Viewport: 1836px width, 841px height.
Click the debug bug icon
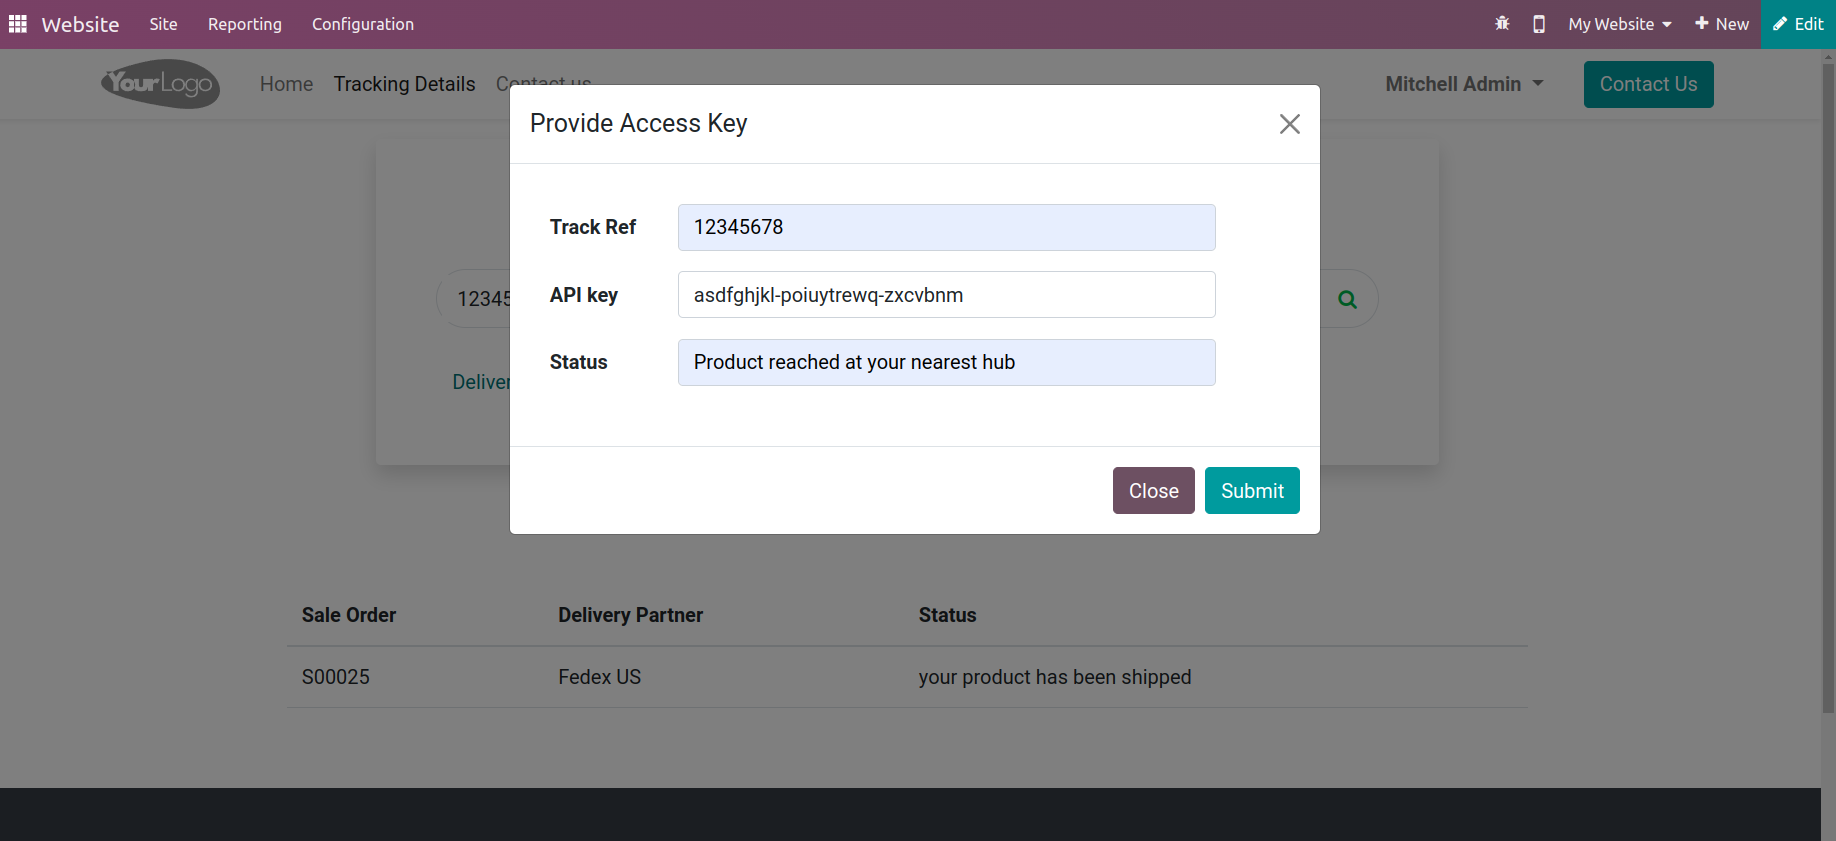[1502, 24]
